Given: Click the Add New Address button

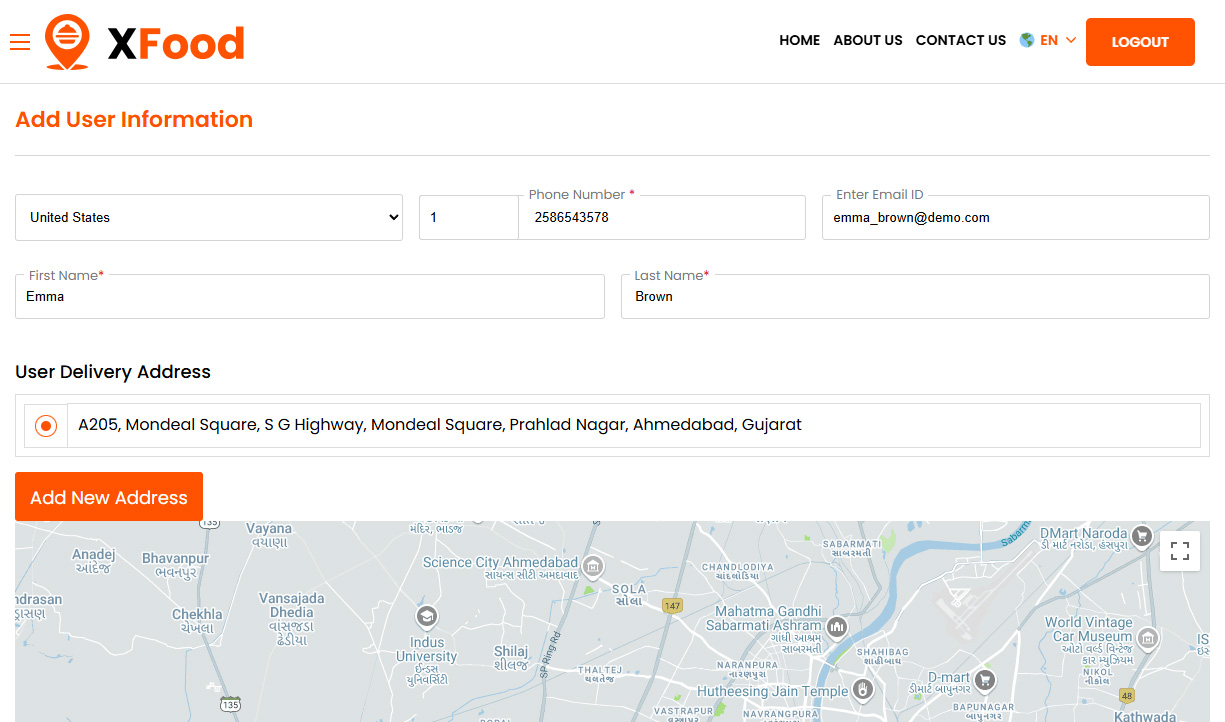Looking at the screenshot, I should click(x=109, y=497).
